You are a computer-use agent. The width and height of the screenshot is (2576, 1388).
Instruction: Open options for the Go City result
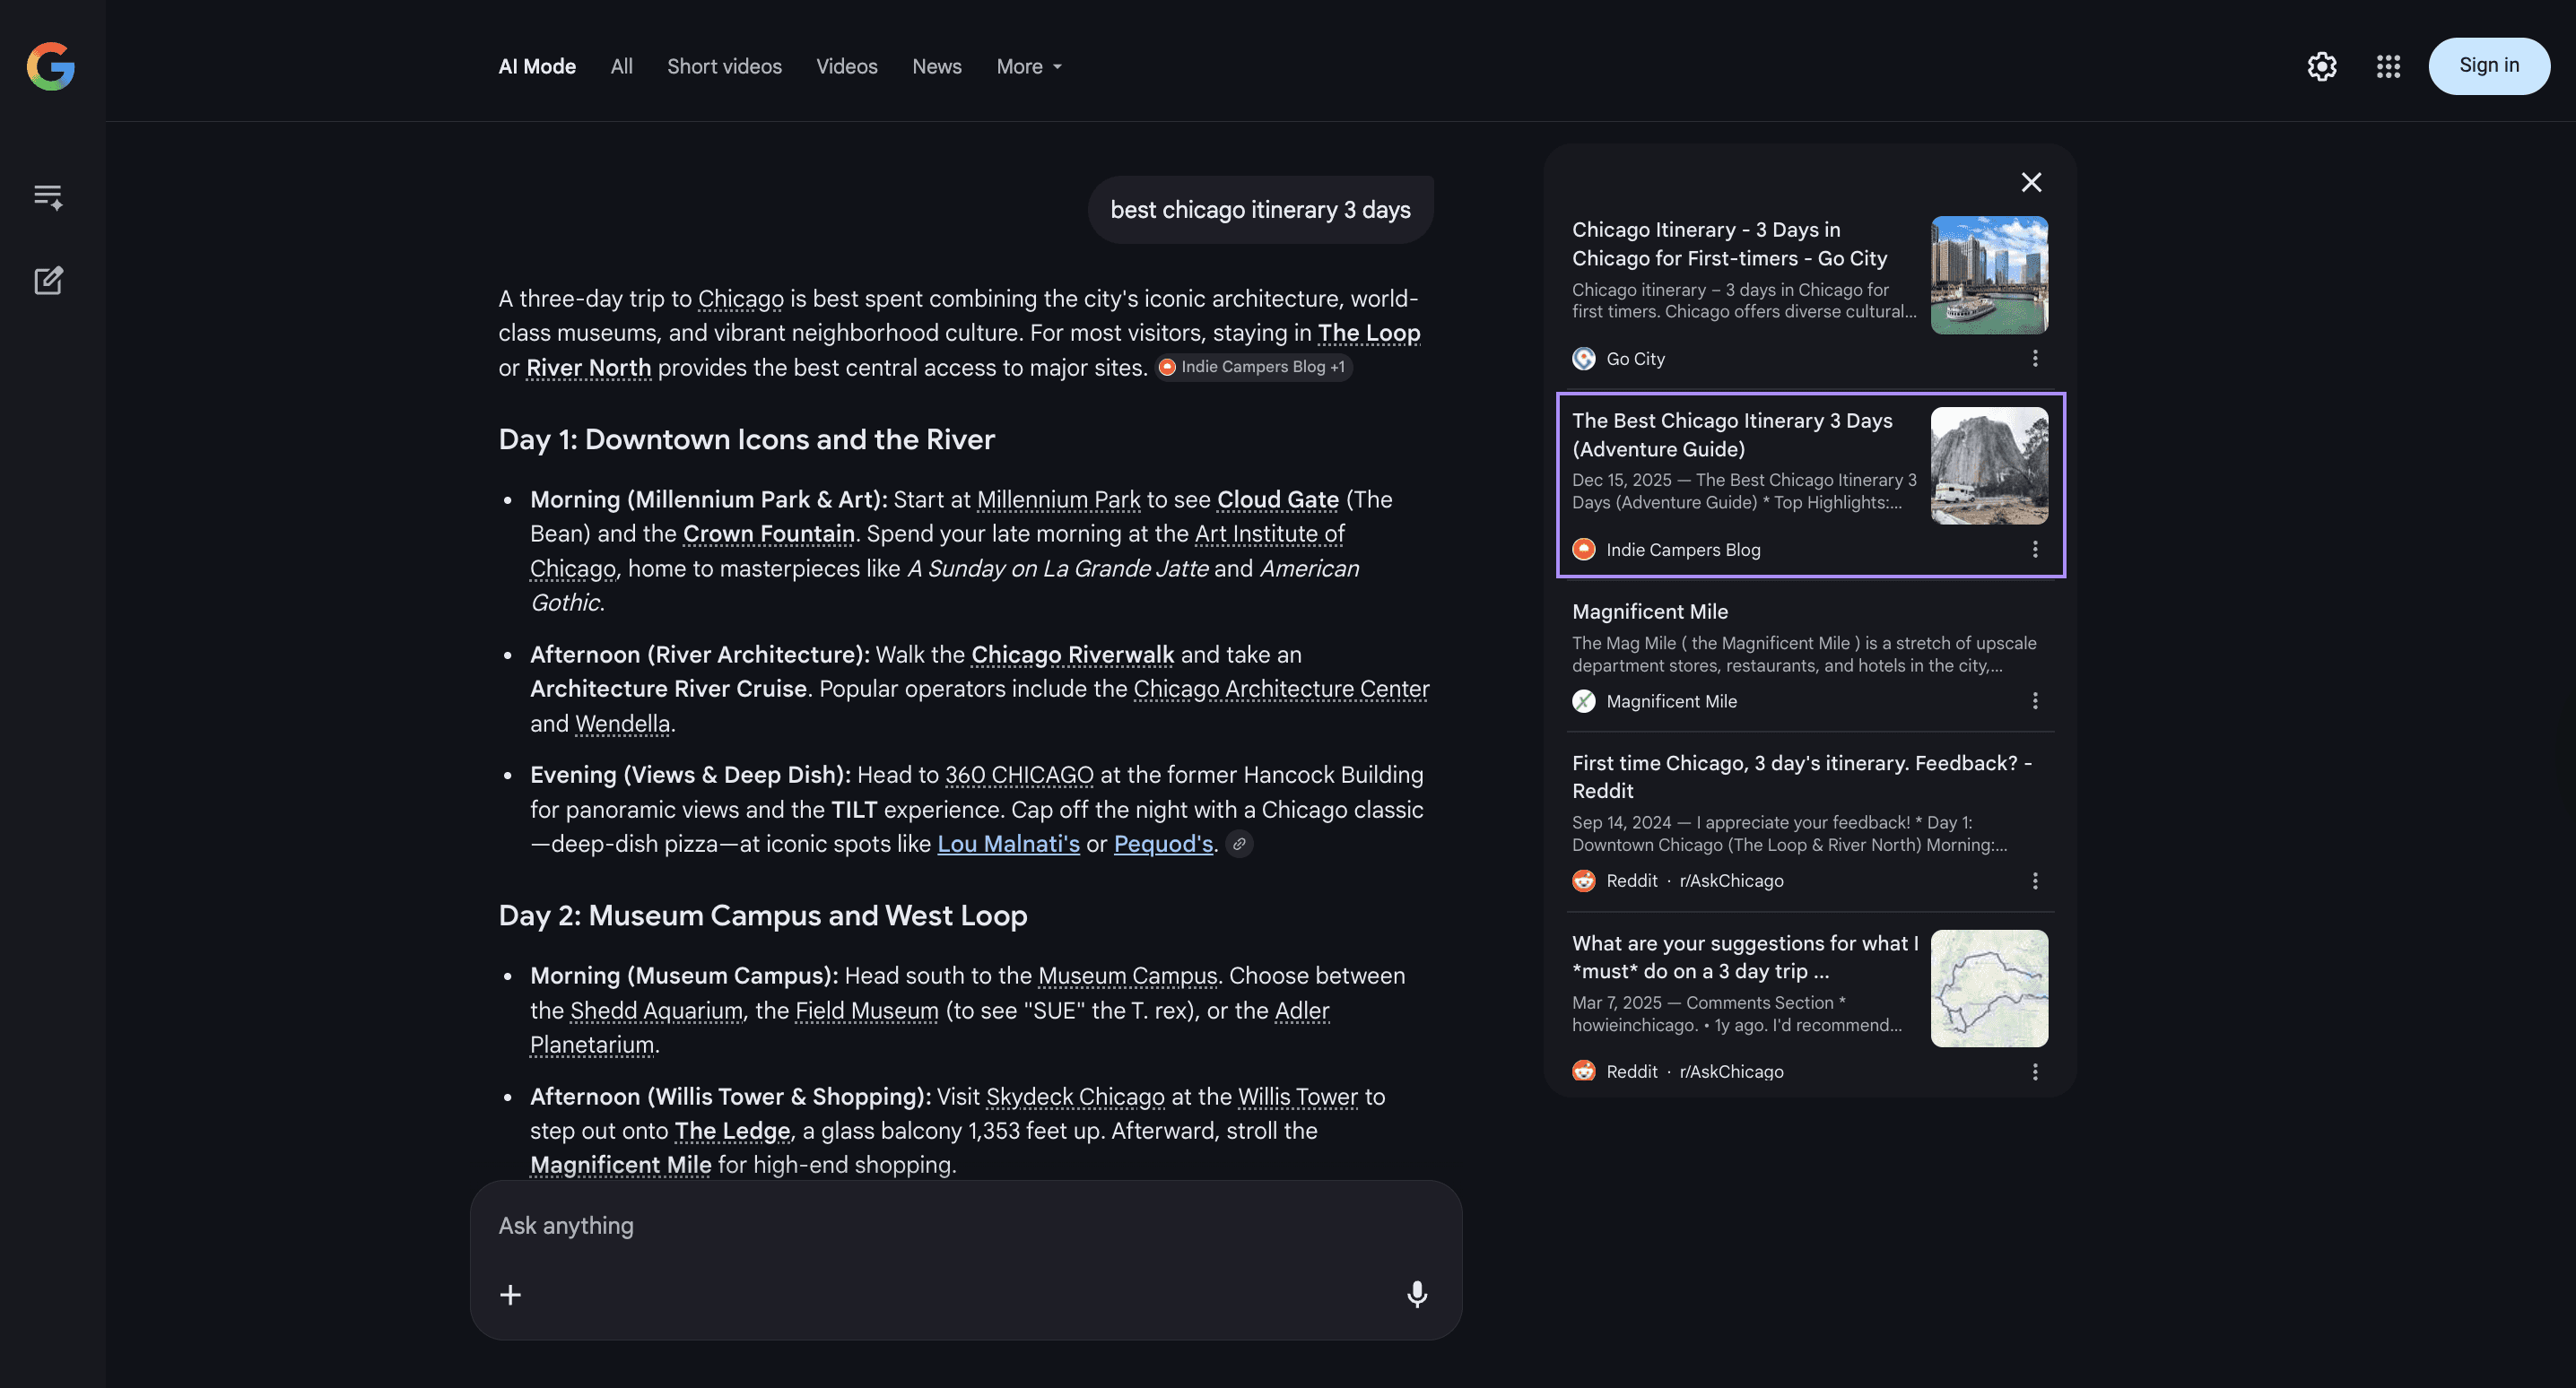(x=2035, y=358)
